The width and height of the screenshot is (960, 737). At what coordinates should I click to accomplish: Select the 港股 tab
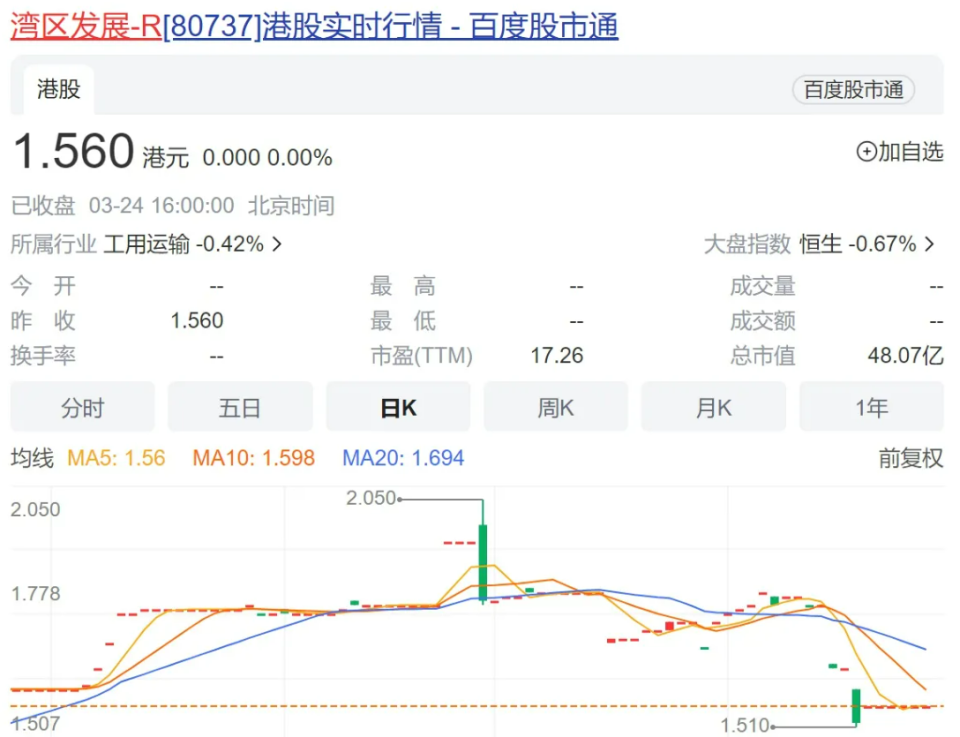coord(59,89)
